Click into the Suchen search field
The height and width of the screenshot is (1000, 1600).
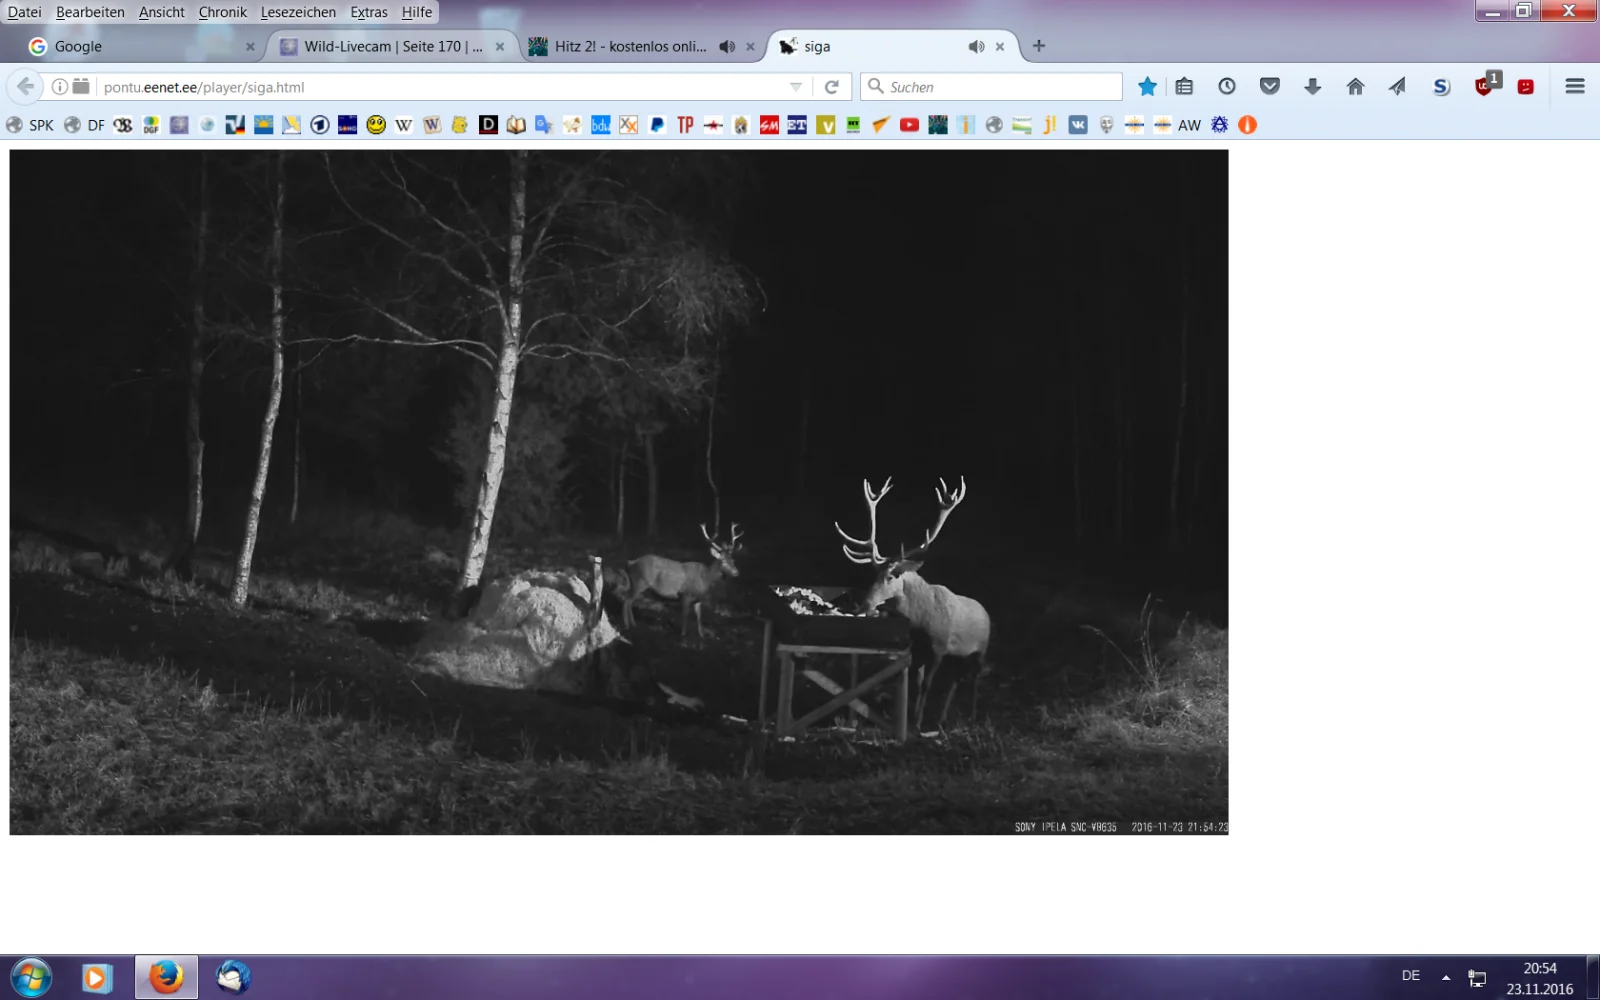(1000, 87)
